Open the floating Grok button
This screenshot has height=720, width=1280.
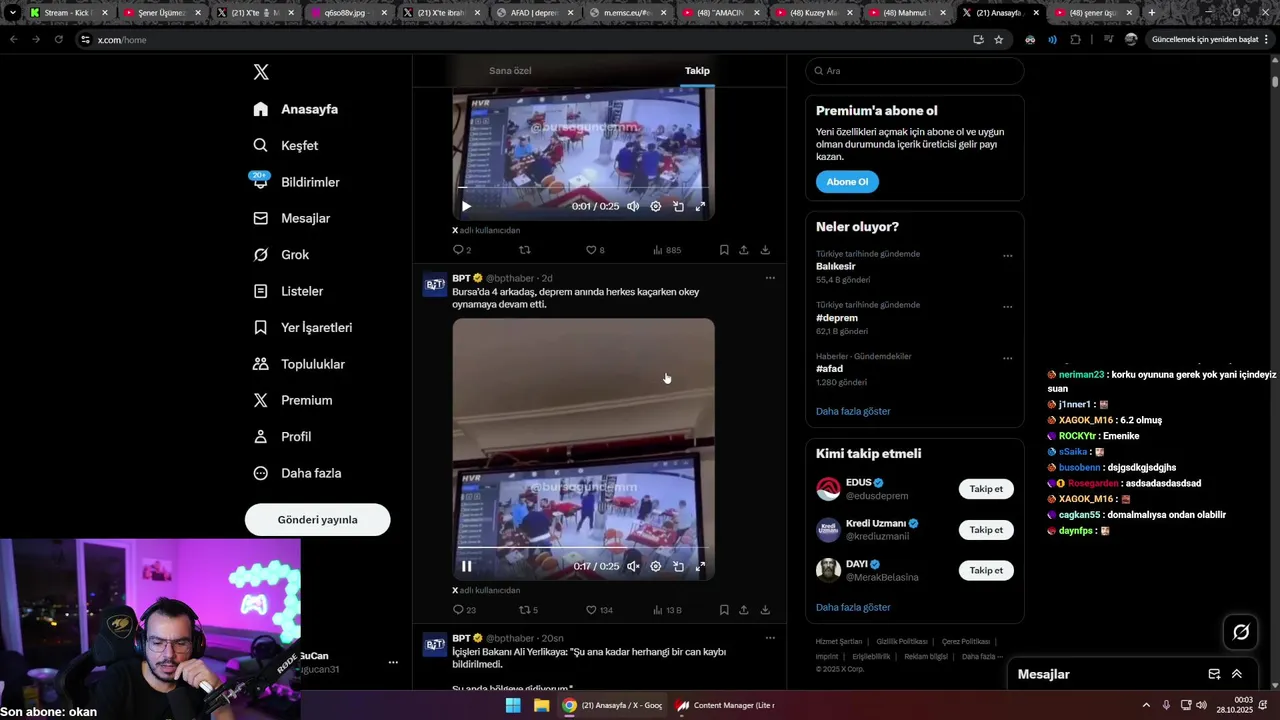(1241, 632)
